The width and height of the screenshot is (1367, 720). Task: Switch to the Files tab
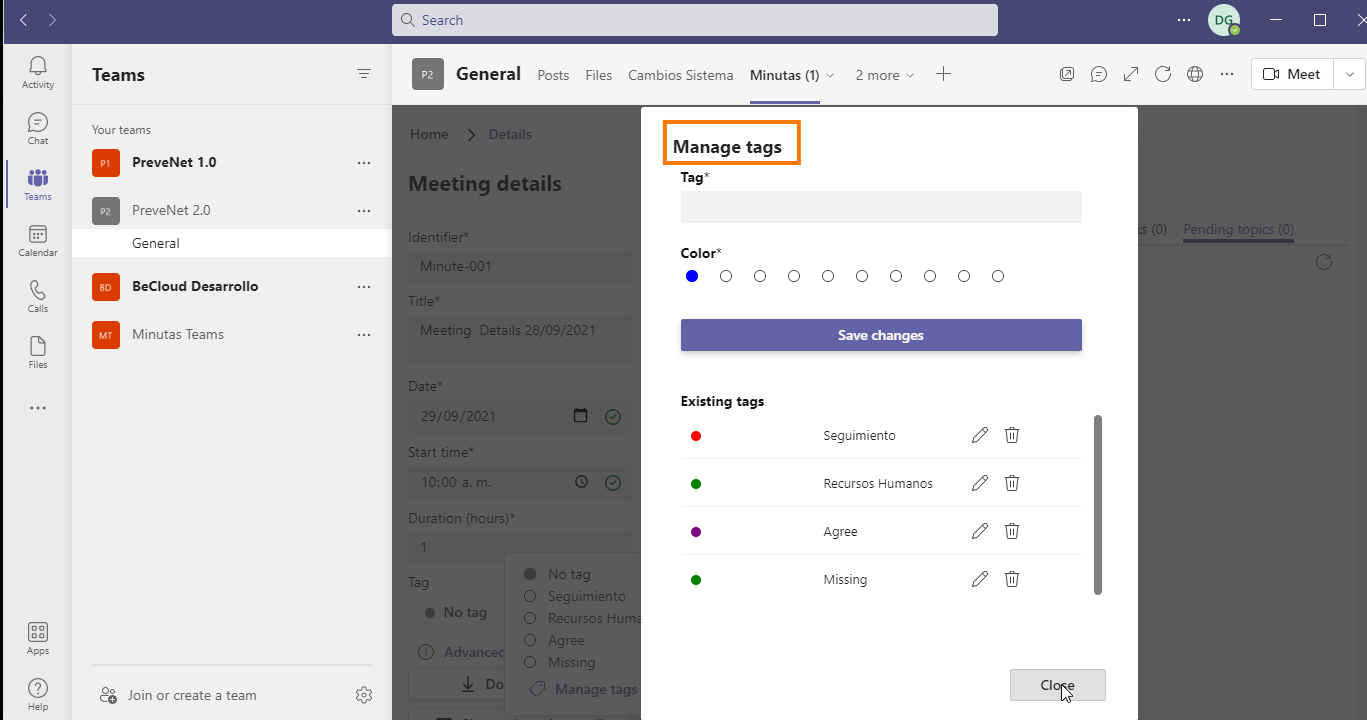pyautogui.click(x=599, y=75)
